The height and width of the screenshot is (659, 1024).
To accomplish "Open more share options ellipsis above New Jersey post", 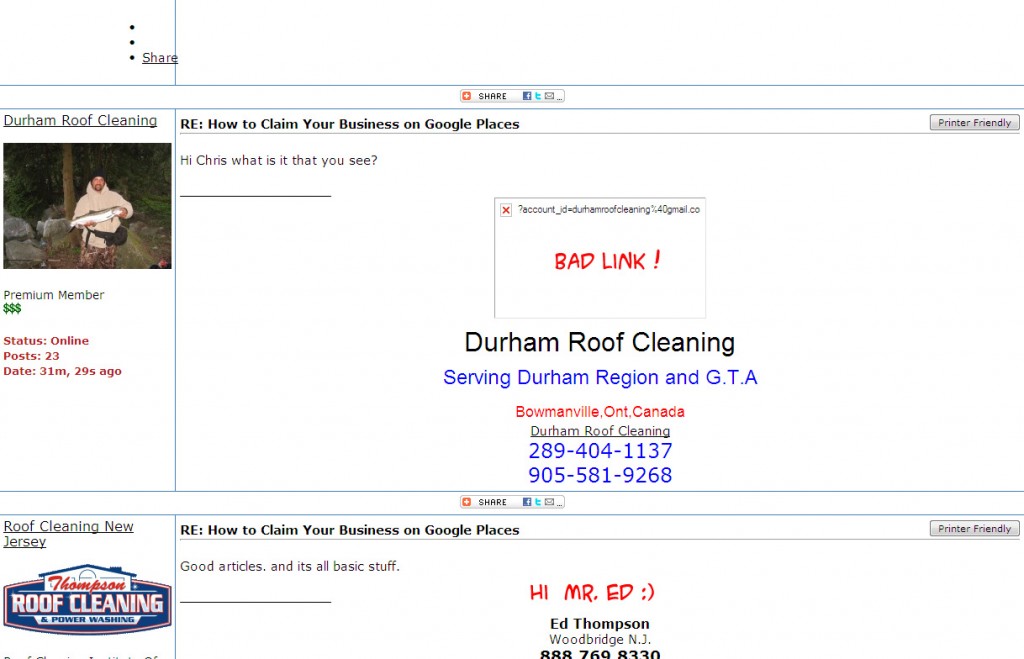I will coord(559,503).
